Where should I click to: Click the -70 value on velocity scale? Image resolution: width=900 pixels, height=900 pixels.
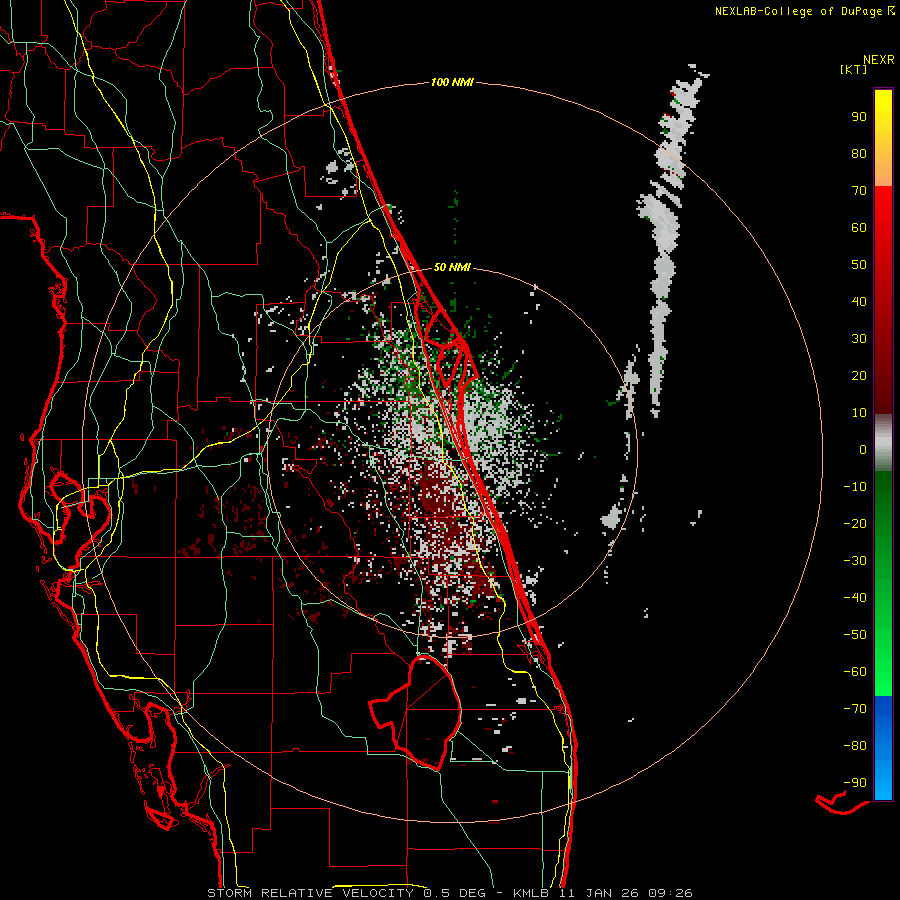pyautogui.click(x=855, y=709)
